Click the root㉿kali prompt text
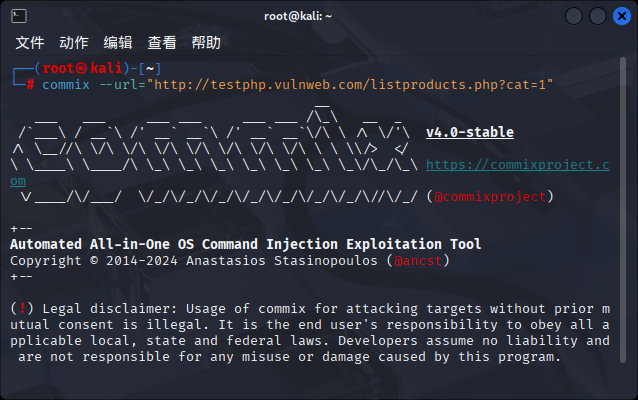The height and width of the screenshot is (400, 638). tap(82, 68)
